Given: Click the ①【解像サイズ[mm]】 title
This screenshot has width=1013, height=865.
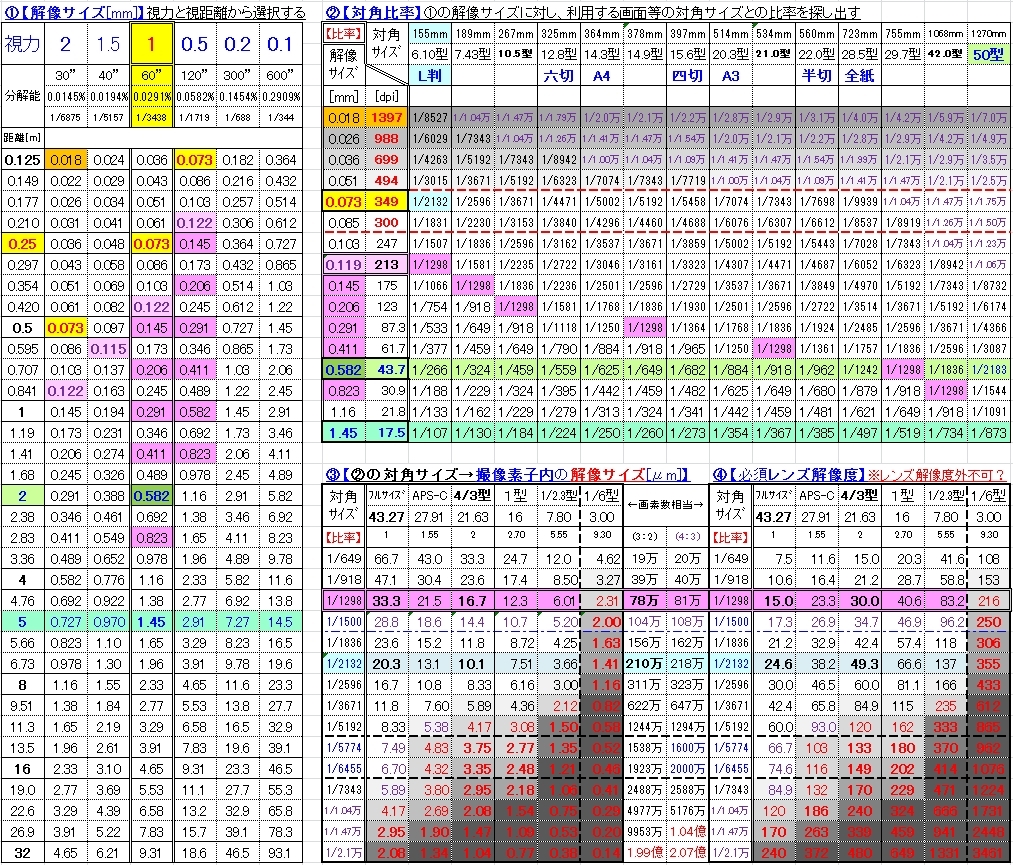Looking at the screenshot, I should pos(74,12).
